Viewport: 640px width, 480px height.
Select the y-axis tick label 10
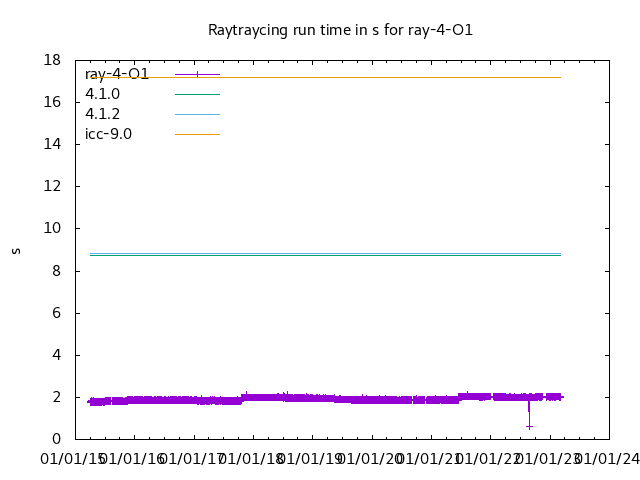click(x=54, y=228)
